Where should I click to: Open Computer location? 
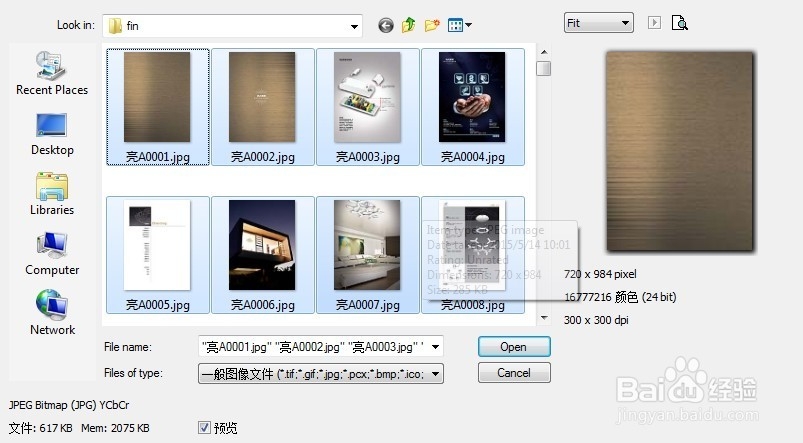point(52,254)
